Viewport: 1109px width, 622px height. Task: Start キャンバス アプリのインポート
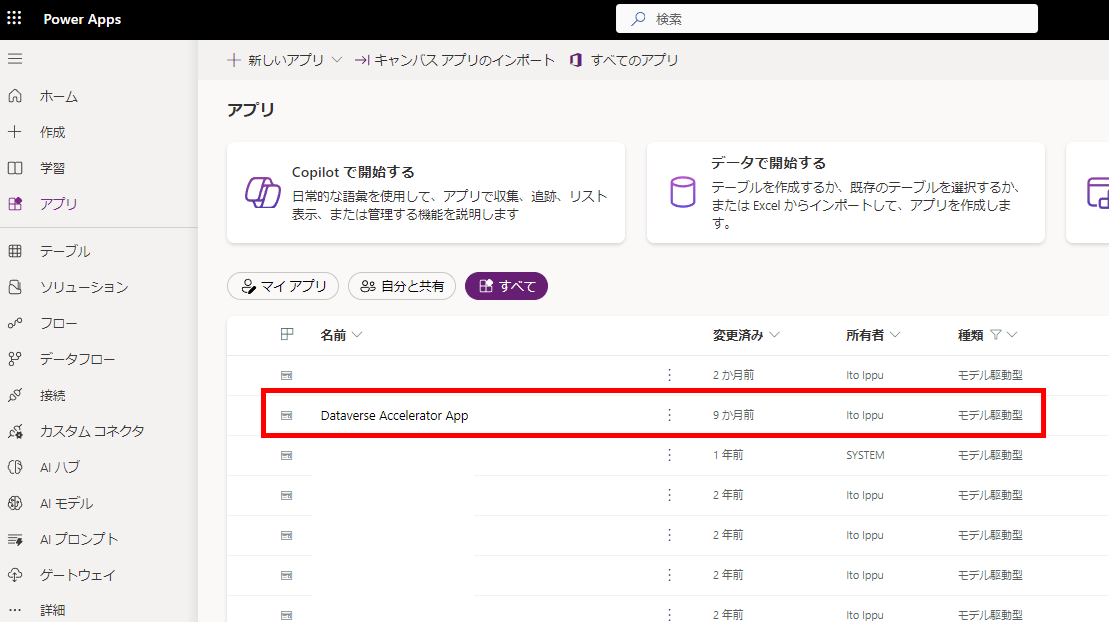point(457,59)
